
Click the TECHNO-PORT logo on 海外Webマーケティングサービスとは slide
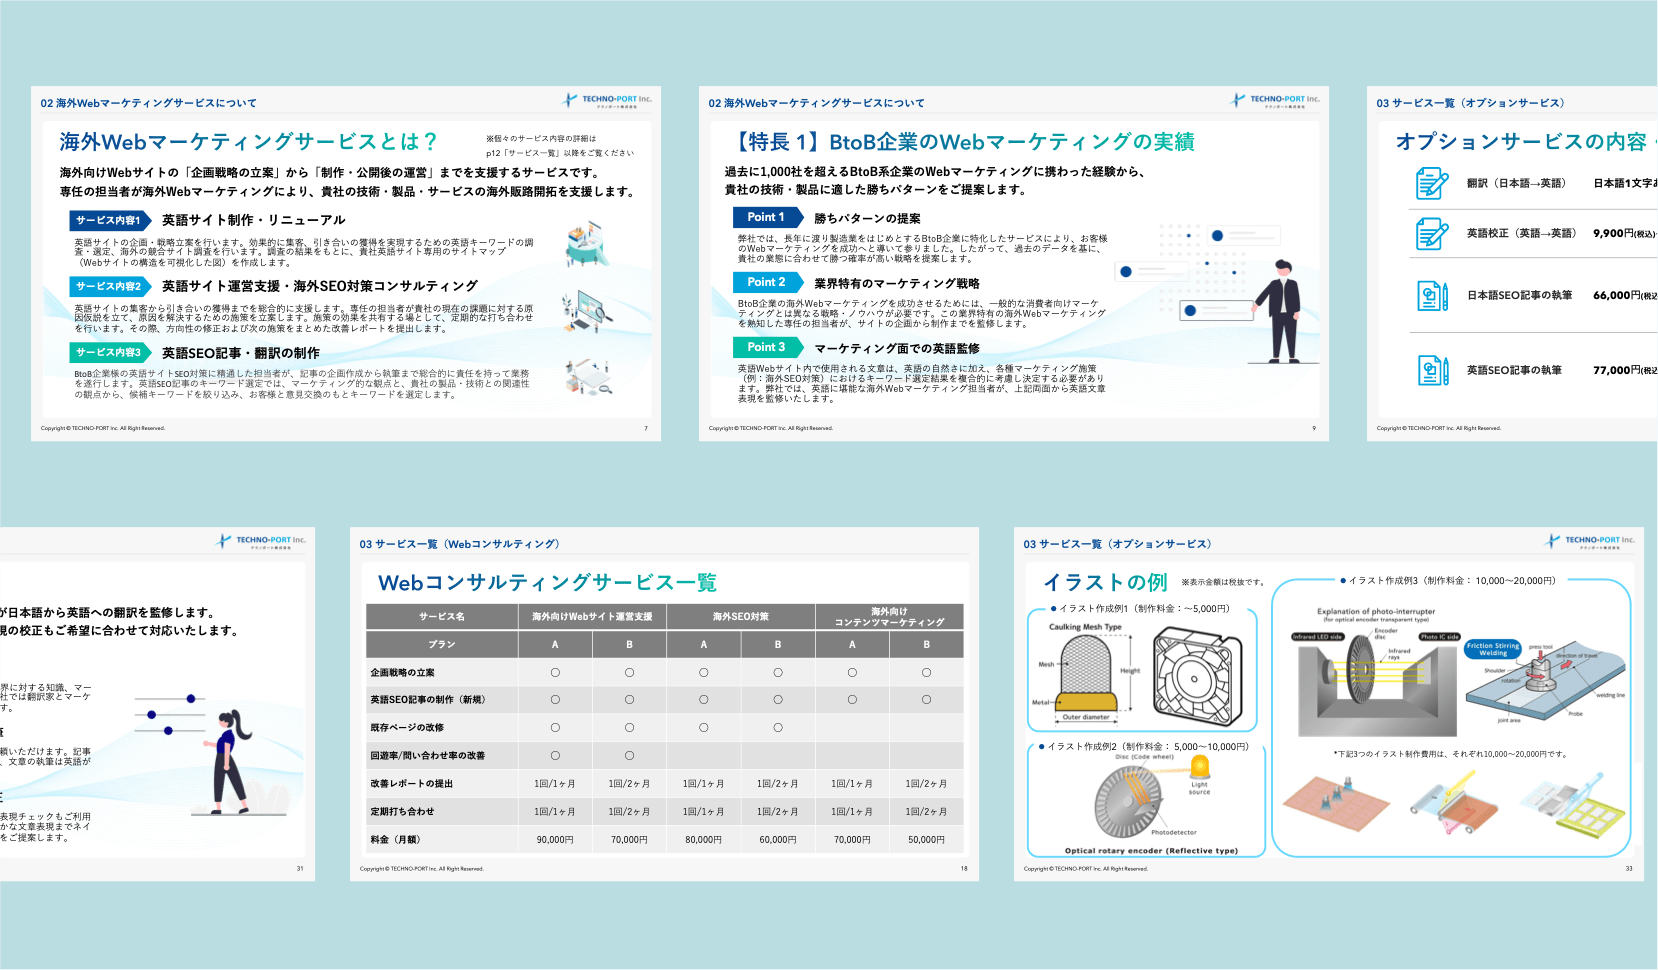606,100
